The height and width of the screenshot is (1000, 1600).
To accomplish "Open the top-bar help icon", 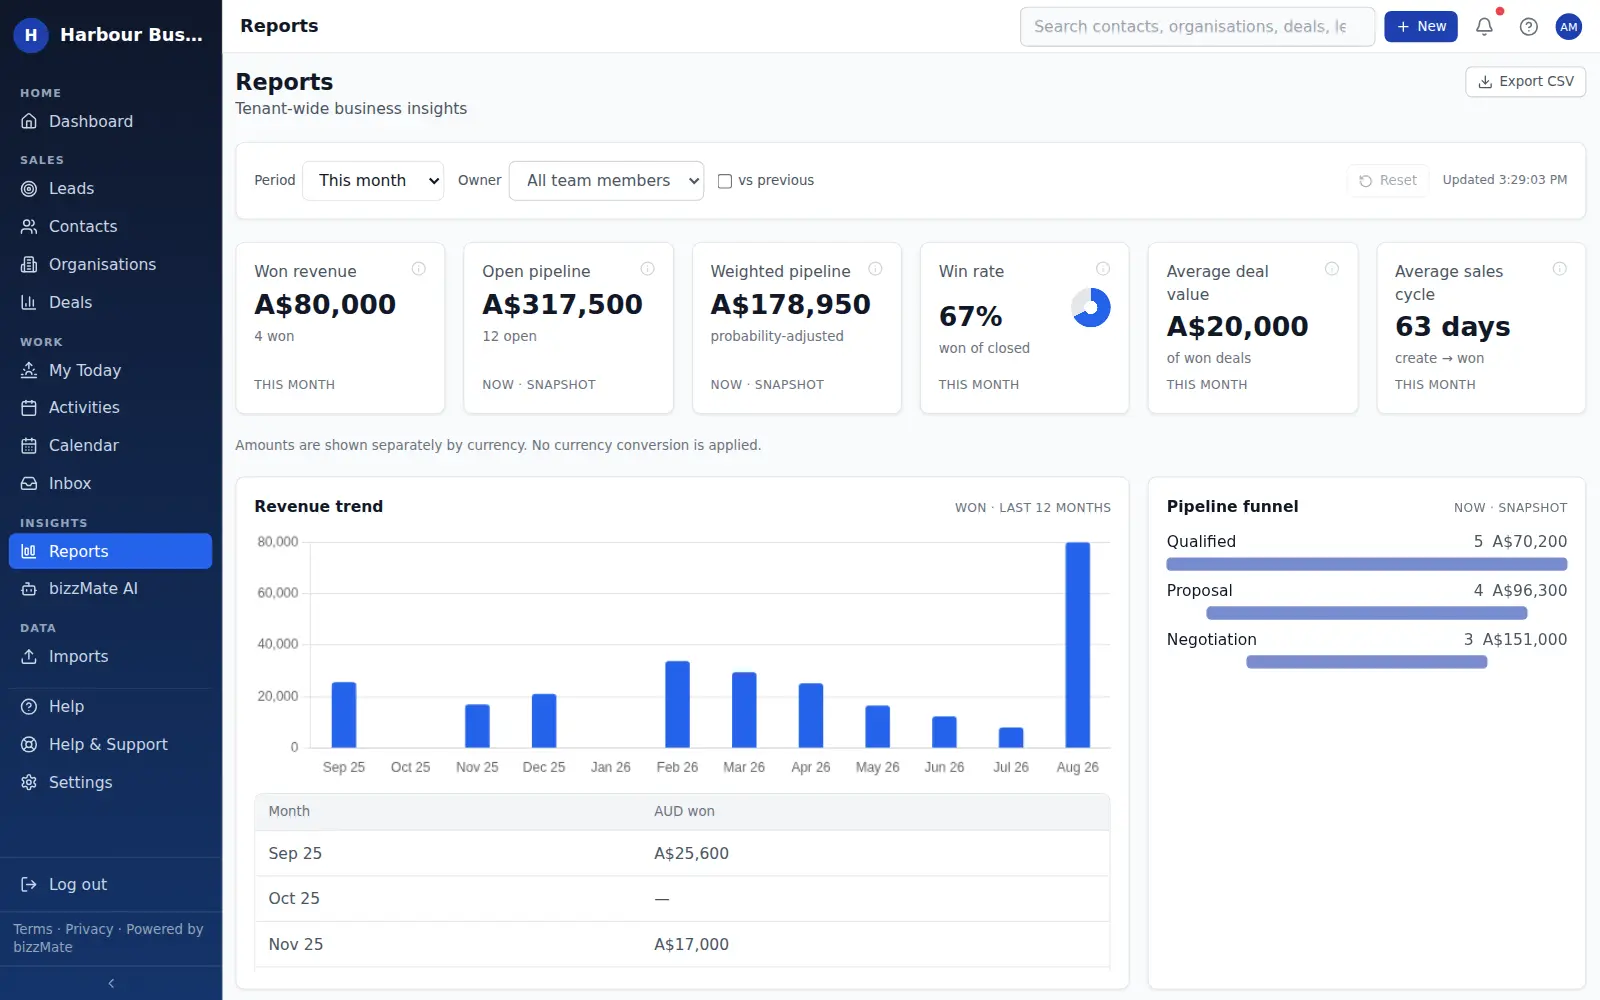I will pyautogui.click(x=1528, y=27).
